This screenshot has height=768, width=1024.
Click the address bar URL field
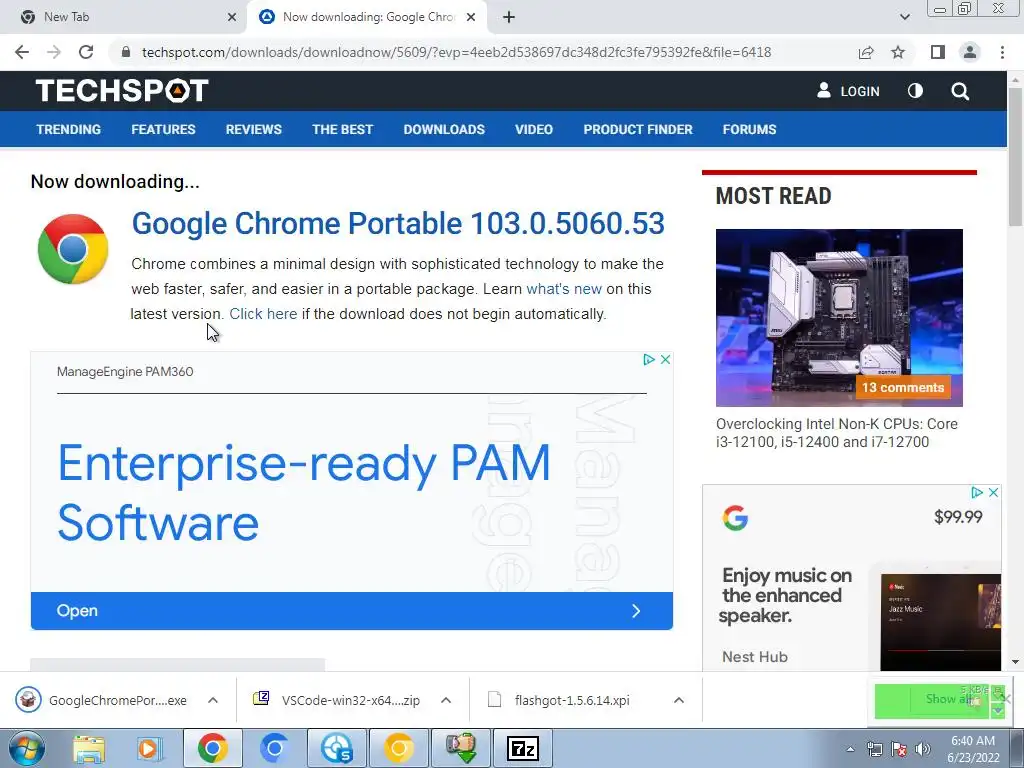456,52
